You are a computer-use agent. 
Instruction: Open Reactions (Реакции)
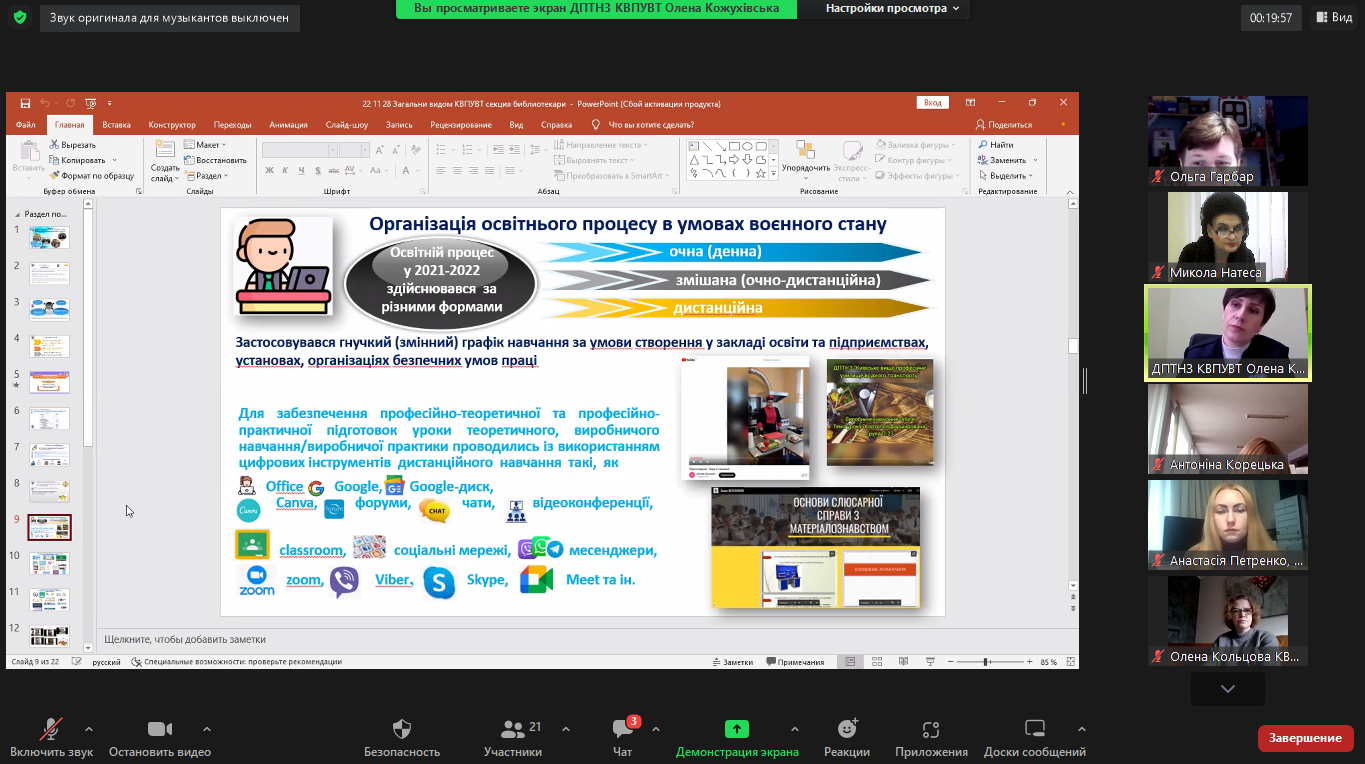click(847, 739)
